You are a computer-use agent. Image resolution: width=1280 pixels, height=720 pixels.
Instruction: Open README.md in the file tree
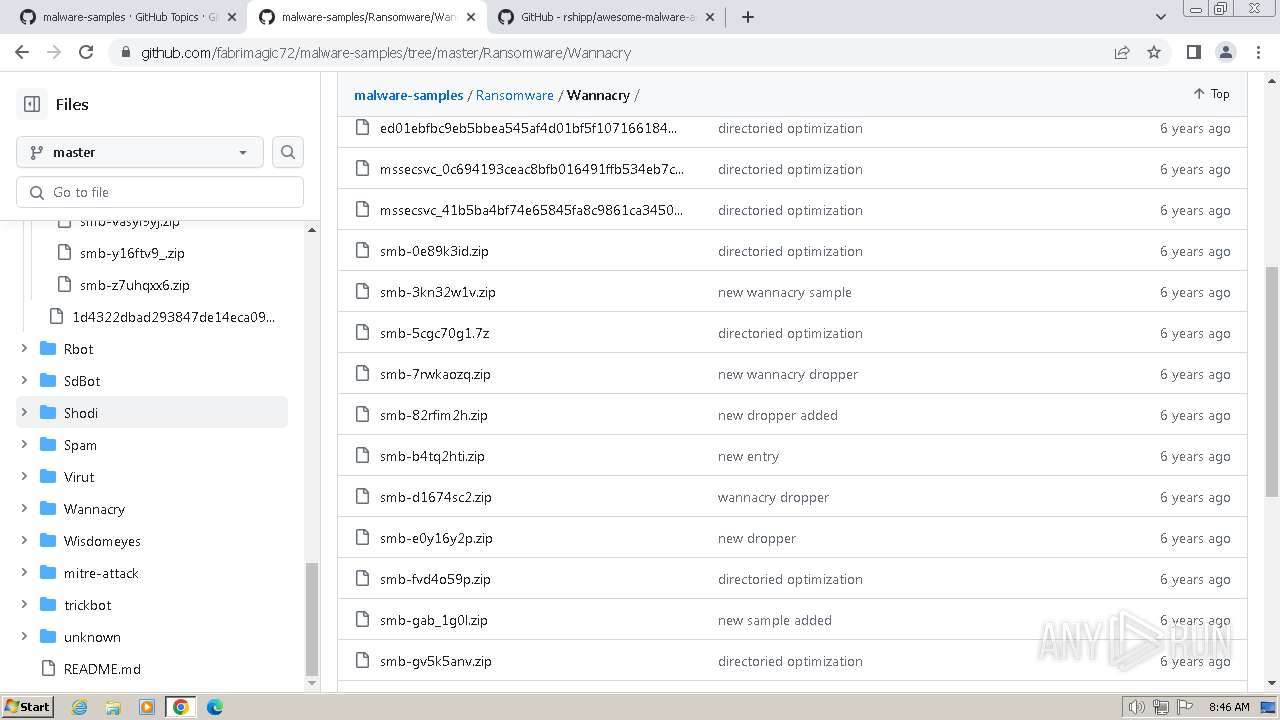tap(102, 669)
